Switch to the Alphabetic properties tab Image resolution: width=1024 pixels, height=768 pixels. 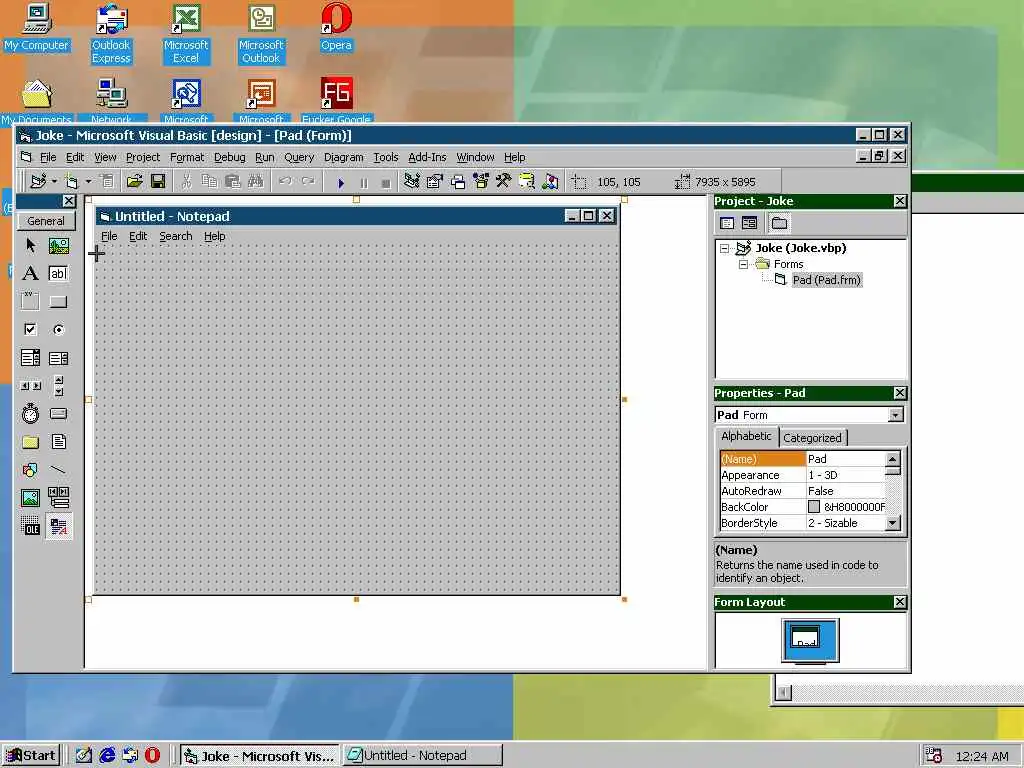tap(746, 436)
